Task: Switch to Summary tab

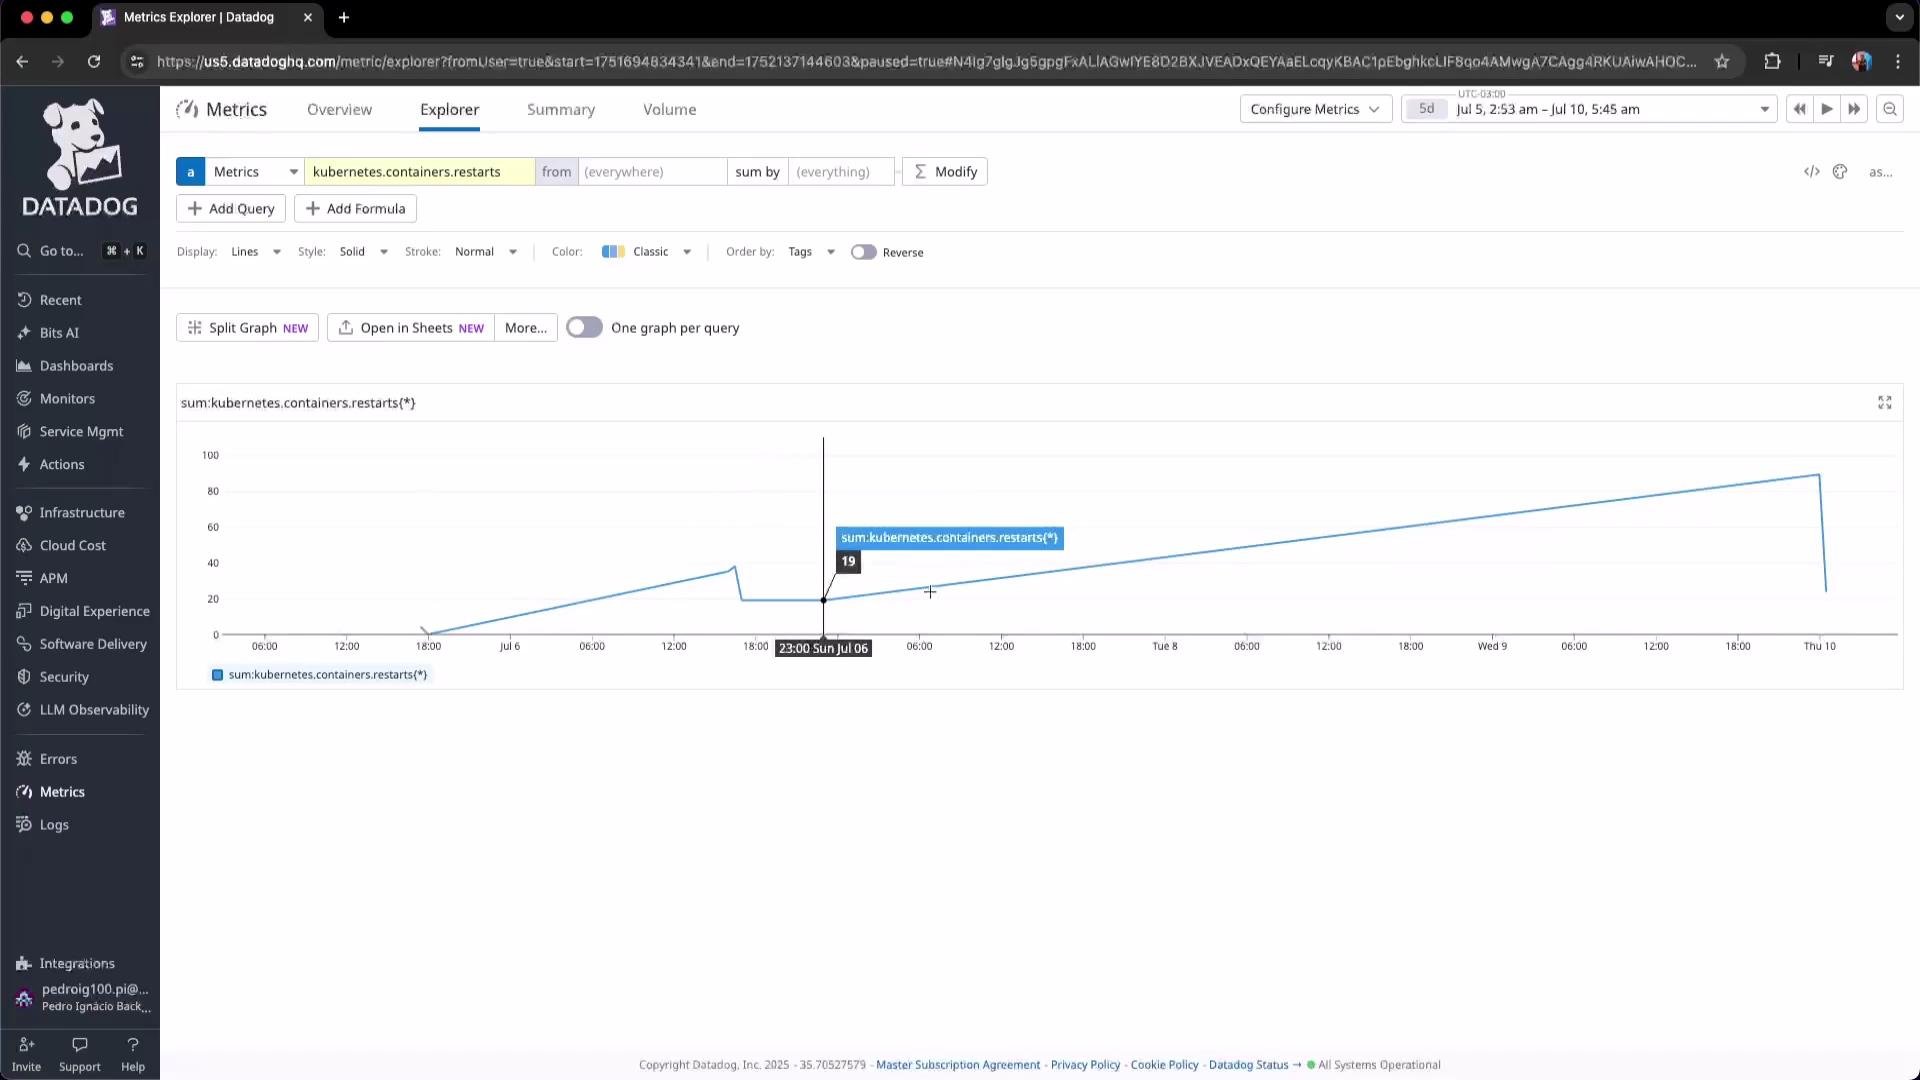Action: 561,110
